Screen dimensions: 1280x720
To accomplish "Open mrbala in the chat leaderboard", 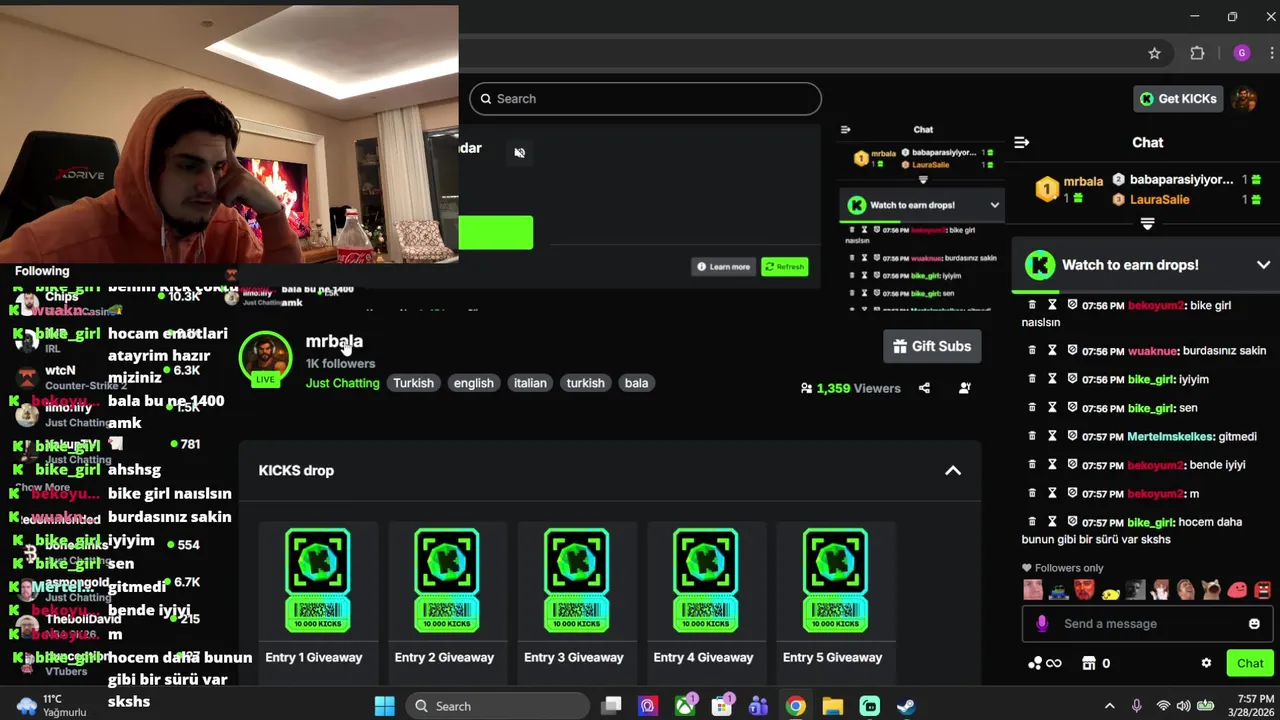I will [x=1082, y=182].
